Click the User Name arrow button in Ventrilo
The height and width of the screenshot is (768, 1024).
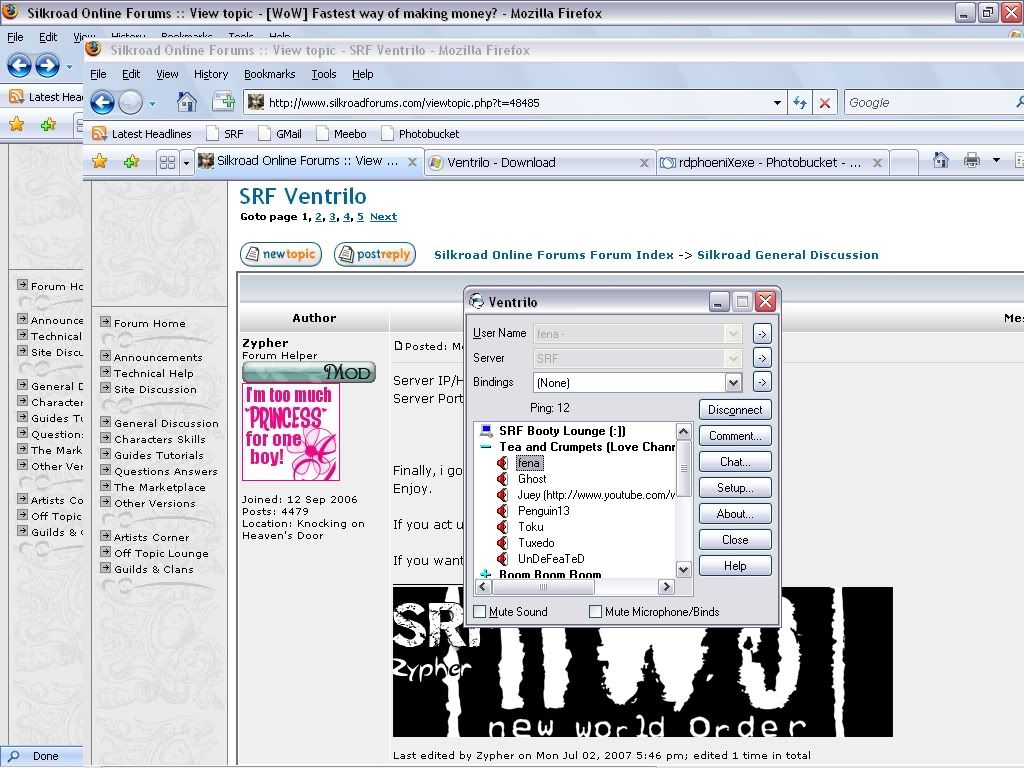pos(762,334)
